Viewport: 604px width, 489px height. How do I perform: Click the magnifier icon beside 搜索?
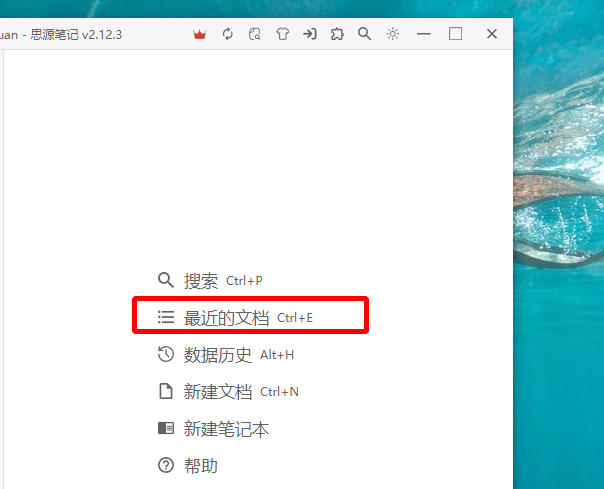(166, 280)
